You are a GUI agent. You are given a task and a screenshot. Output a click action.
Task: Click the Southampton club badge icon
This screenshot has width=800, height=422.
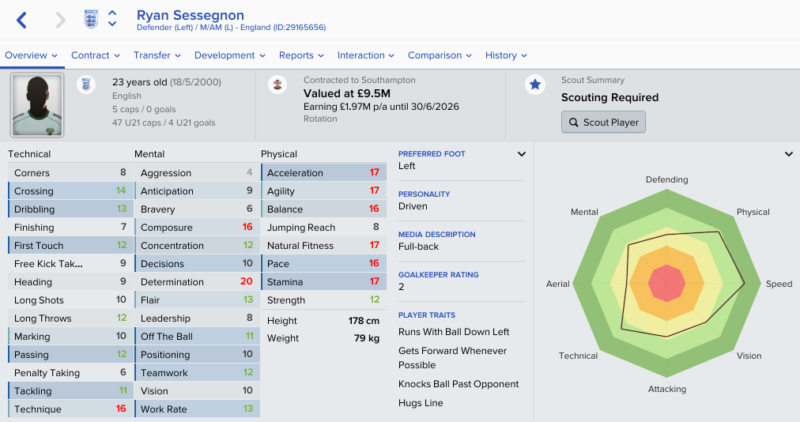[x=277, y=85]
